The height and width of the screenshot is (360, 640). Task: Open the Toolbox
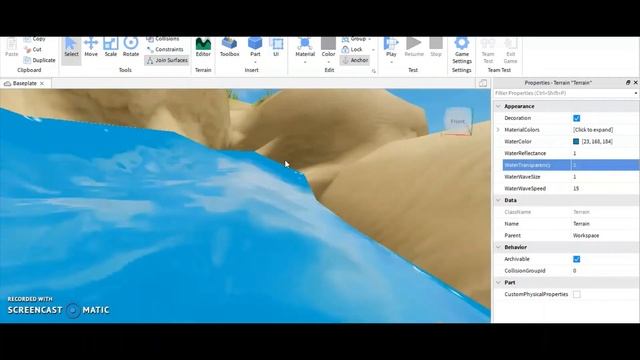pyautogui.click(x=229, y=47)
